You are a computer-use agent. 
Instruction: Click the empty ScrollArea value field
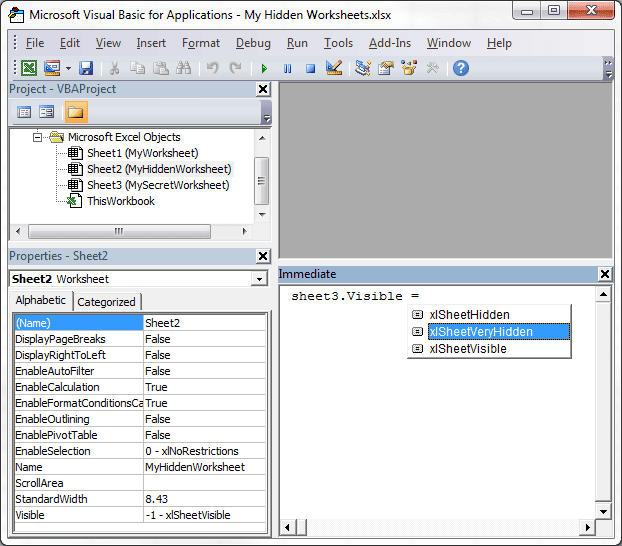tap(204, 483)
